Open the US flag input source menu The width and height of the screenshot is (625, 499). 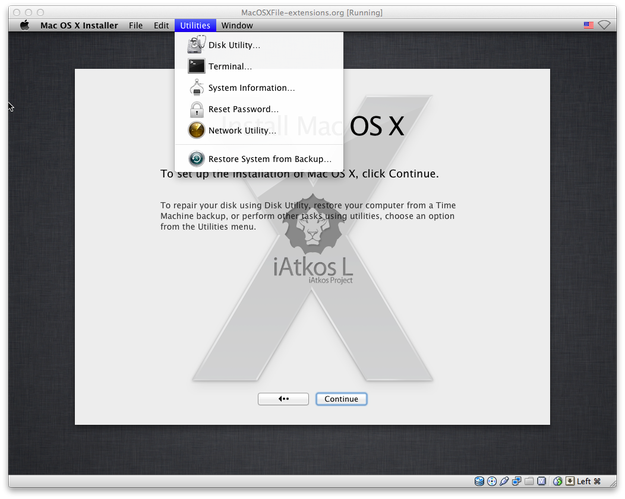(x=588, y=25)
